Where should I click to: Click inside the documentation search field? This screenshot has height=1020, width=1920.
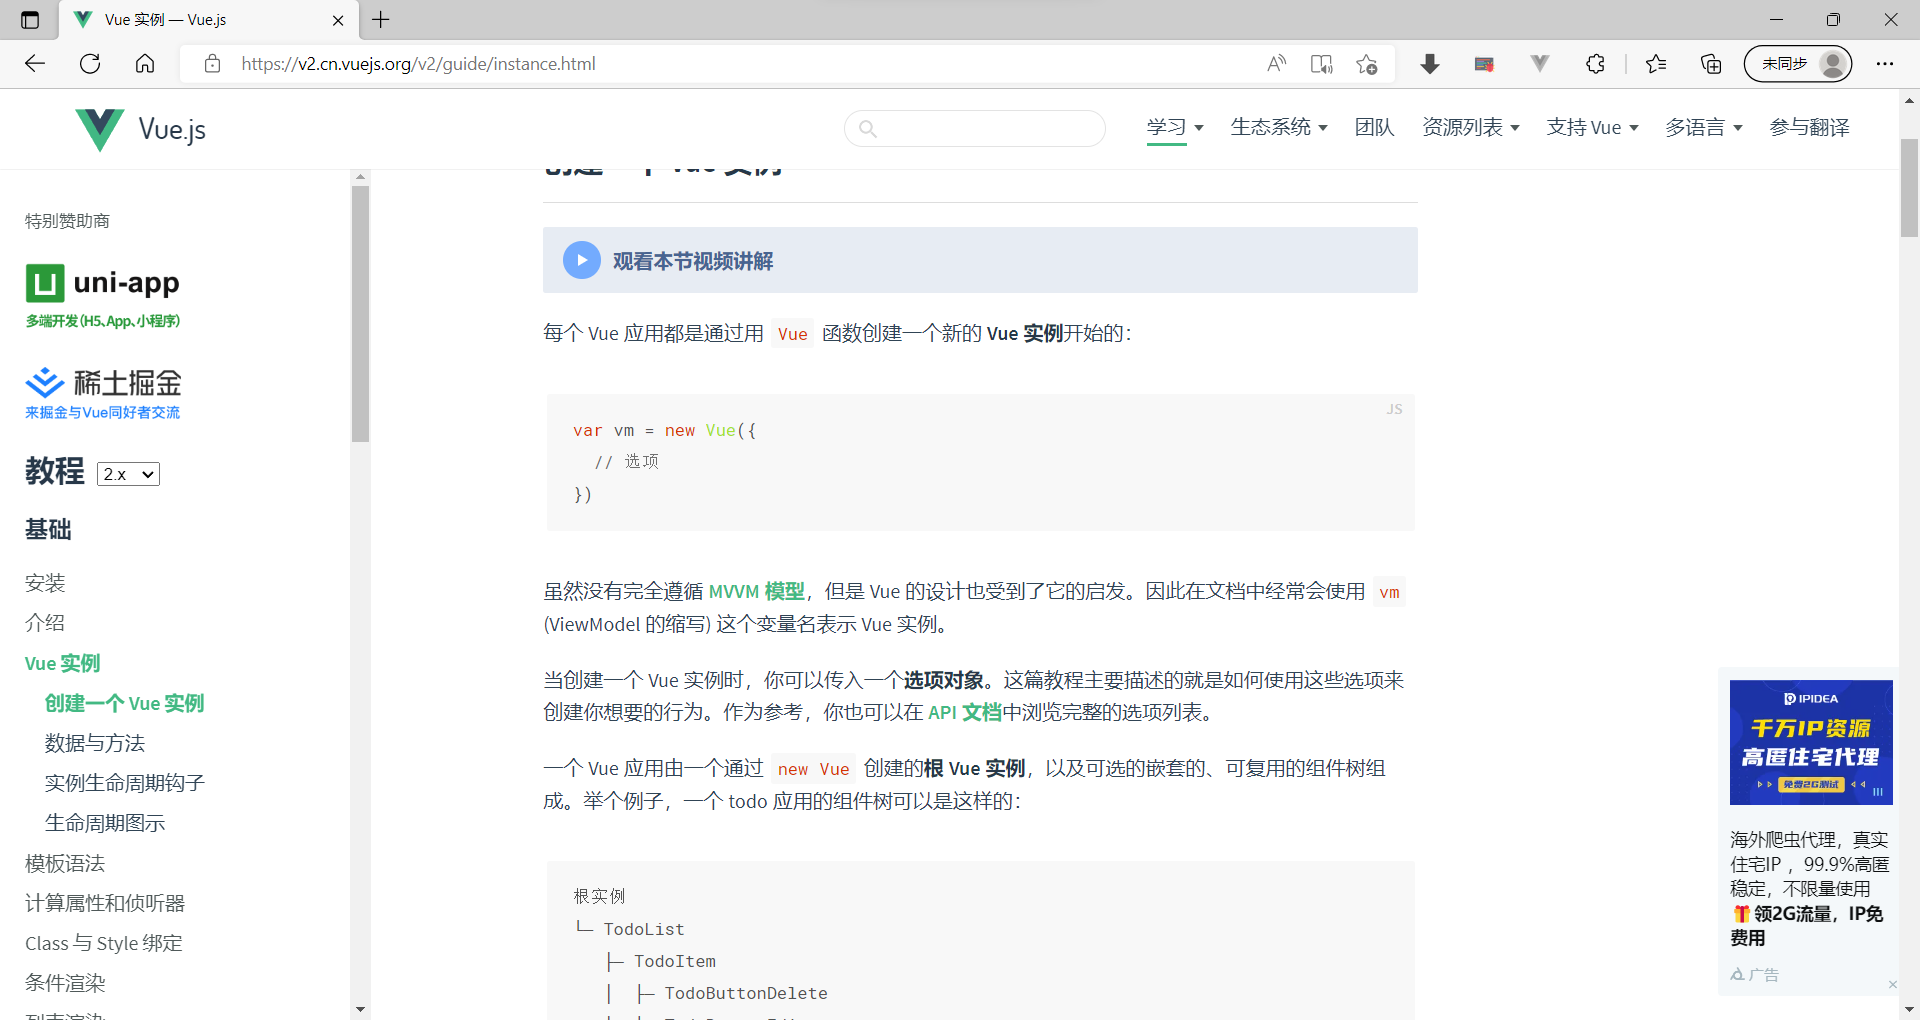pos(975,129)
